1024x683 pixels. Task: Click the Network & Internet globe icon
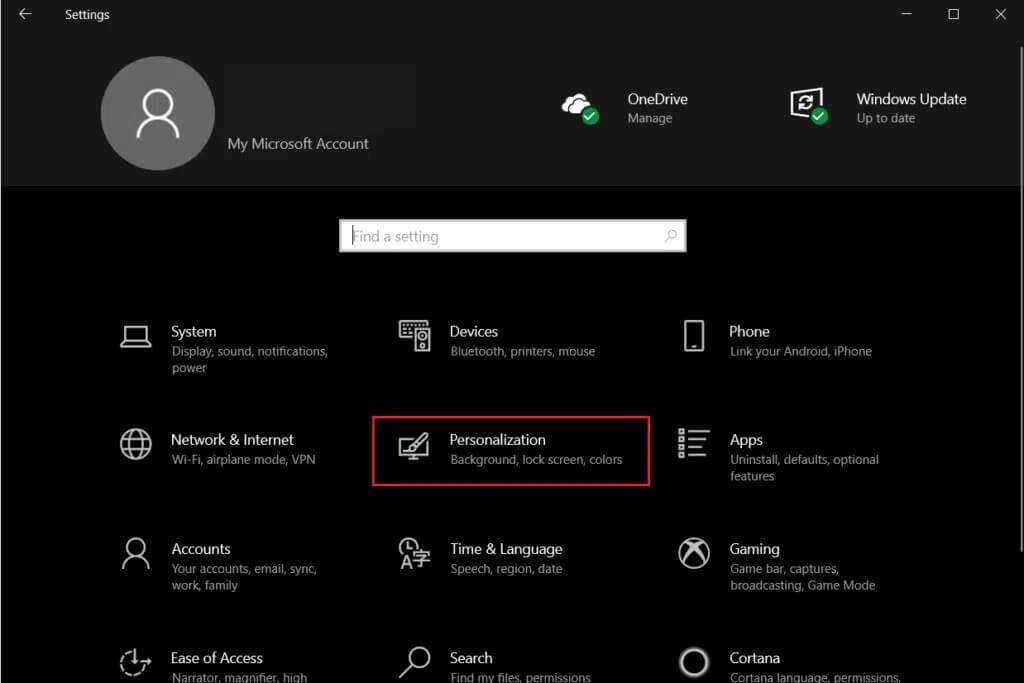click(136, 444)
